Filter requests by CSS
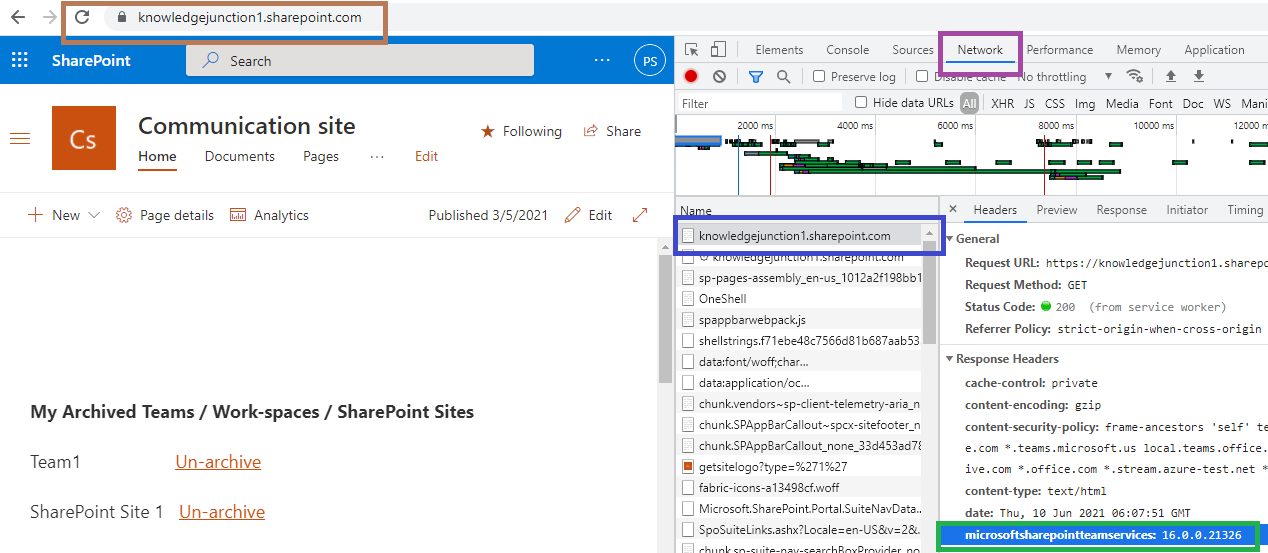 point(1055,103)
